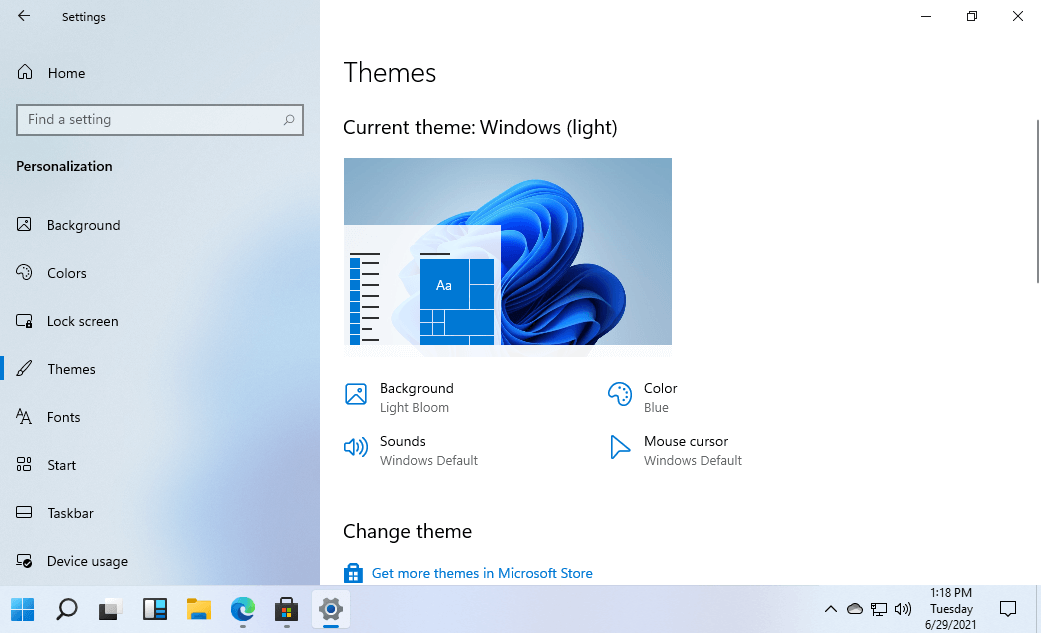Image resolution: width=1041 pixels, height=633 pixels.
Task: Select Themes in the sidebar
Action: pos(56,369)
